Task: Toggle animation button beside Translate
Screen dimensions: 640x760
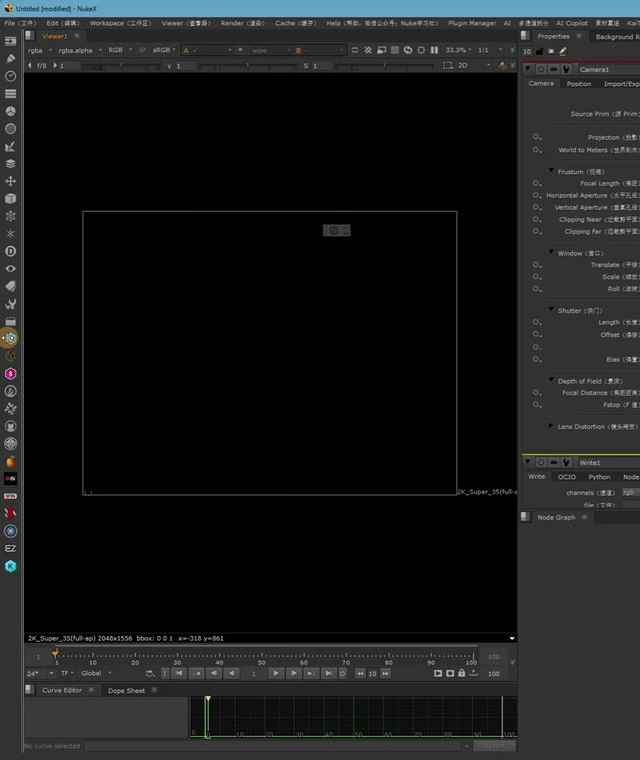Action: point(537,265)
